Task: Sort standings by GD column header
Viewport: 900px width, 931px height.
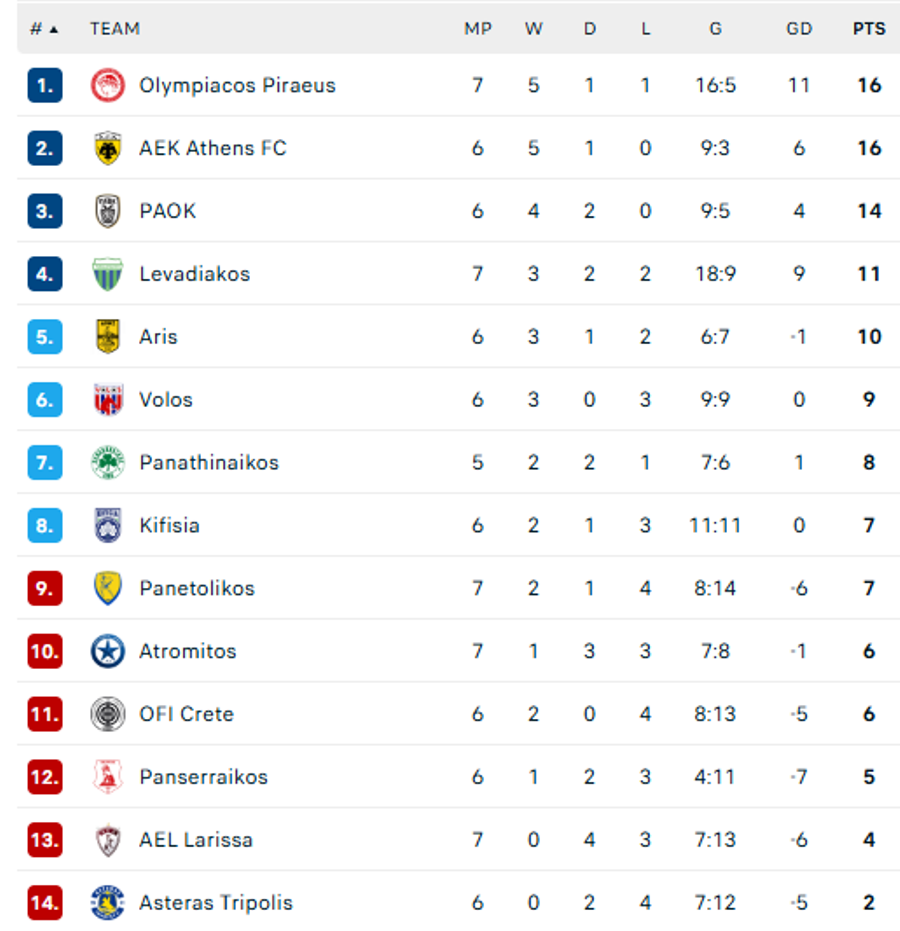Action: tap(798, 29)
